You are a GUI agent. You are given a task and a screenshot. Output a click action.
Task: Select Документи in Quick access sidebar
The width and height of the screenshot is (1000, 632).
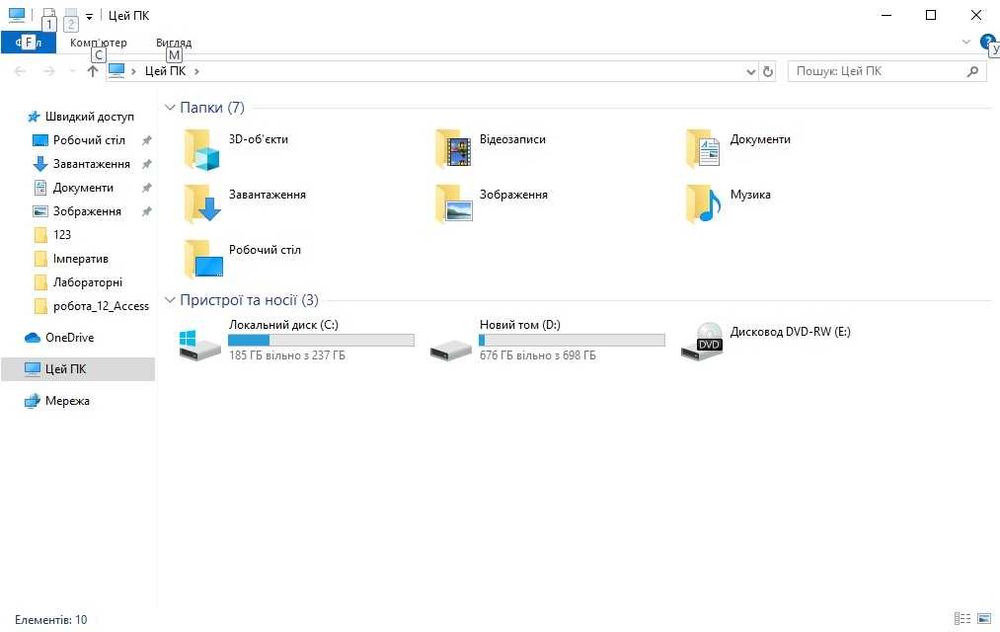[x=83, y=187]
